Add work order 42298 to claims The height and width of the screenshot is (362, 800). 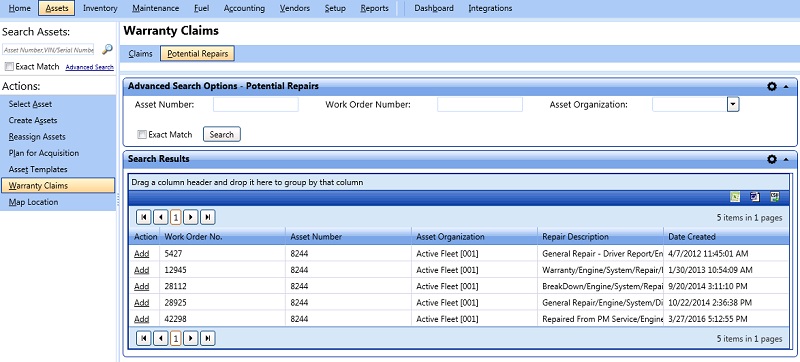[141, 319]
